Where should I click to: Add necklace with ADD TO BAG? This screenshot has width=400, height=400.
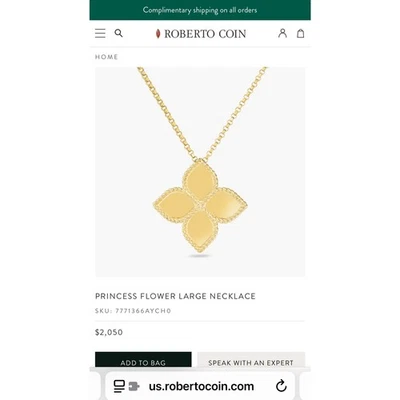(143, 360)
